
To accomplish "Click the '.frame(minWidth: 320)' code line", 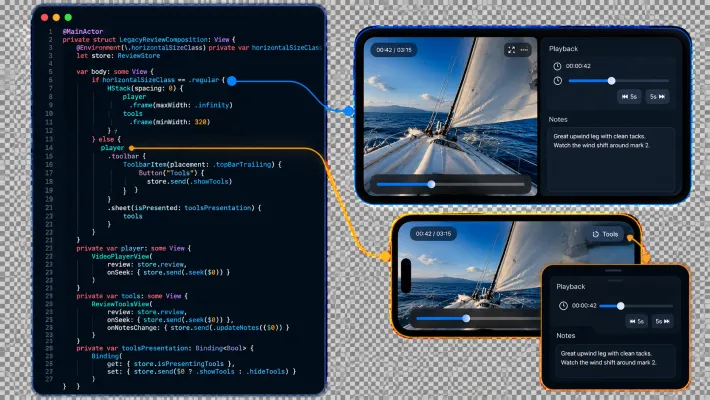I will pyautogui.click(x=170, y=122).
